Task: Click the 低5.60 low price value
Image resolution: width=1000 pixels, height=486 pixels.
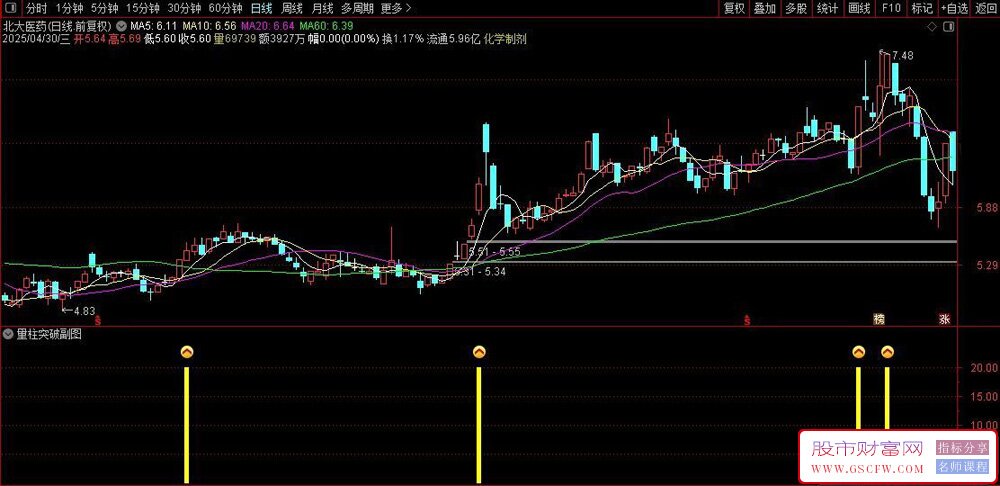Action: pos(159,39)
